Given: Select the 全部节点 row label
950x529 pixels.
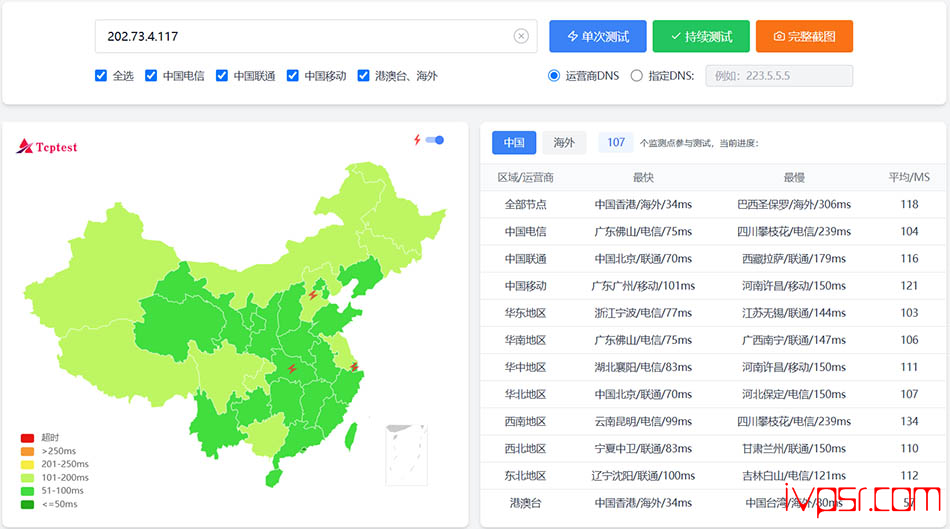Looking at the screenshot, I should point(525,205).
